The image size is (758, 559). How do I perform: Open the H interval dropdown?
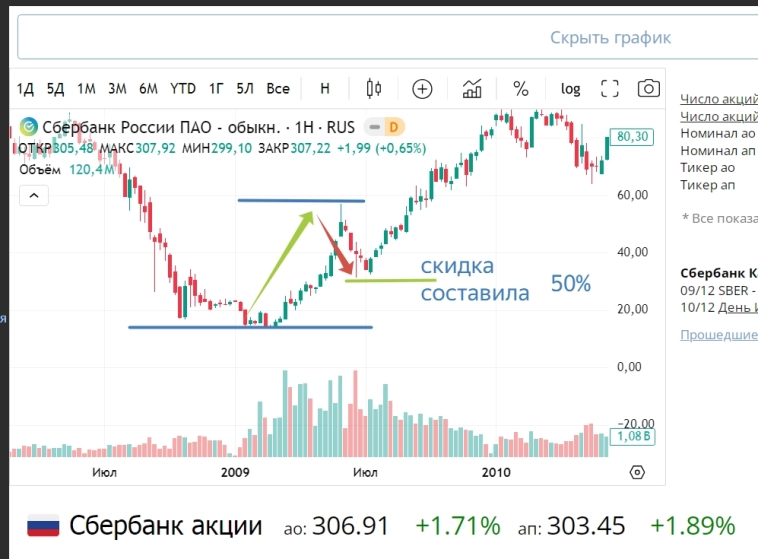point(325,88)
